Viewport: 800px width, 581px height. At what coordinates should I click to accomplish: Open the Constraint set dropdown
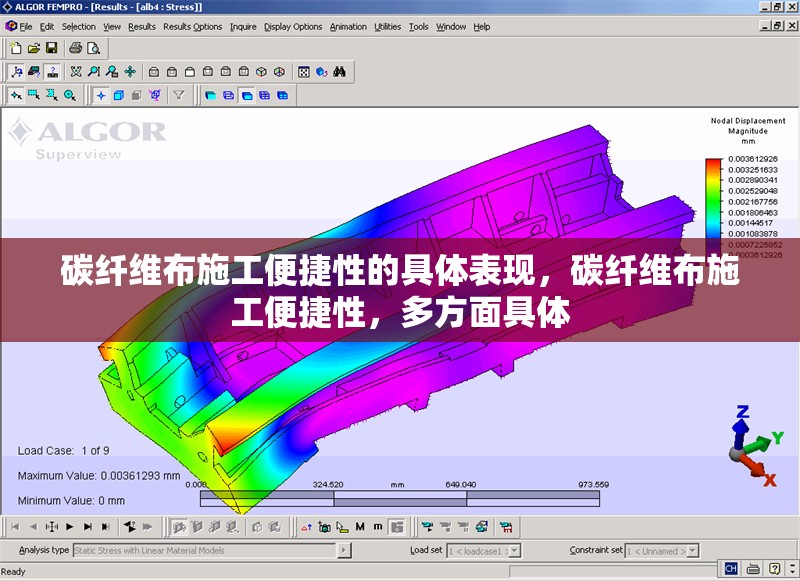693,551
